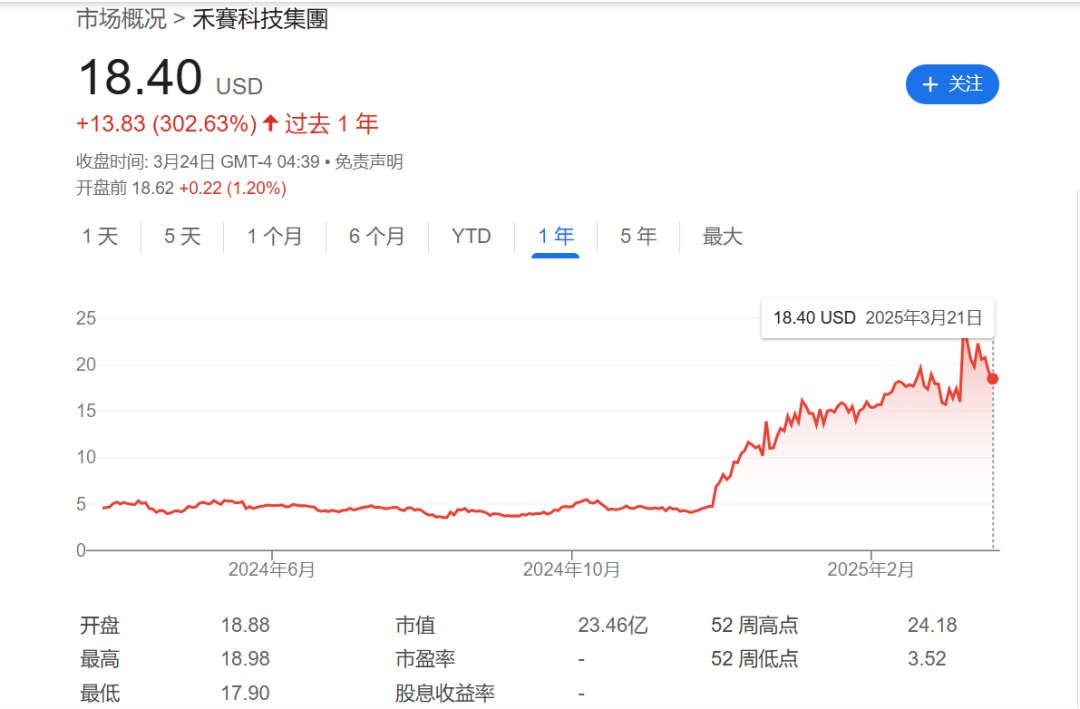Select the YTD range tab

click(x=471, y=237)
